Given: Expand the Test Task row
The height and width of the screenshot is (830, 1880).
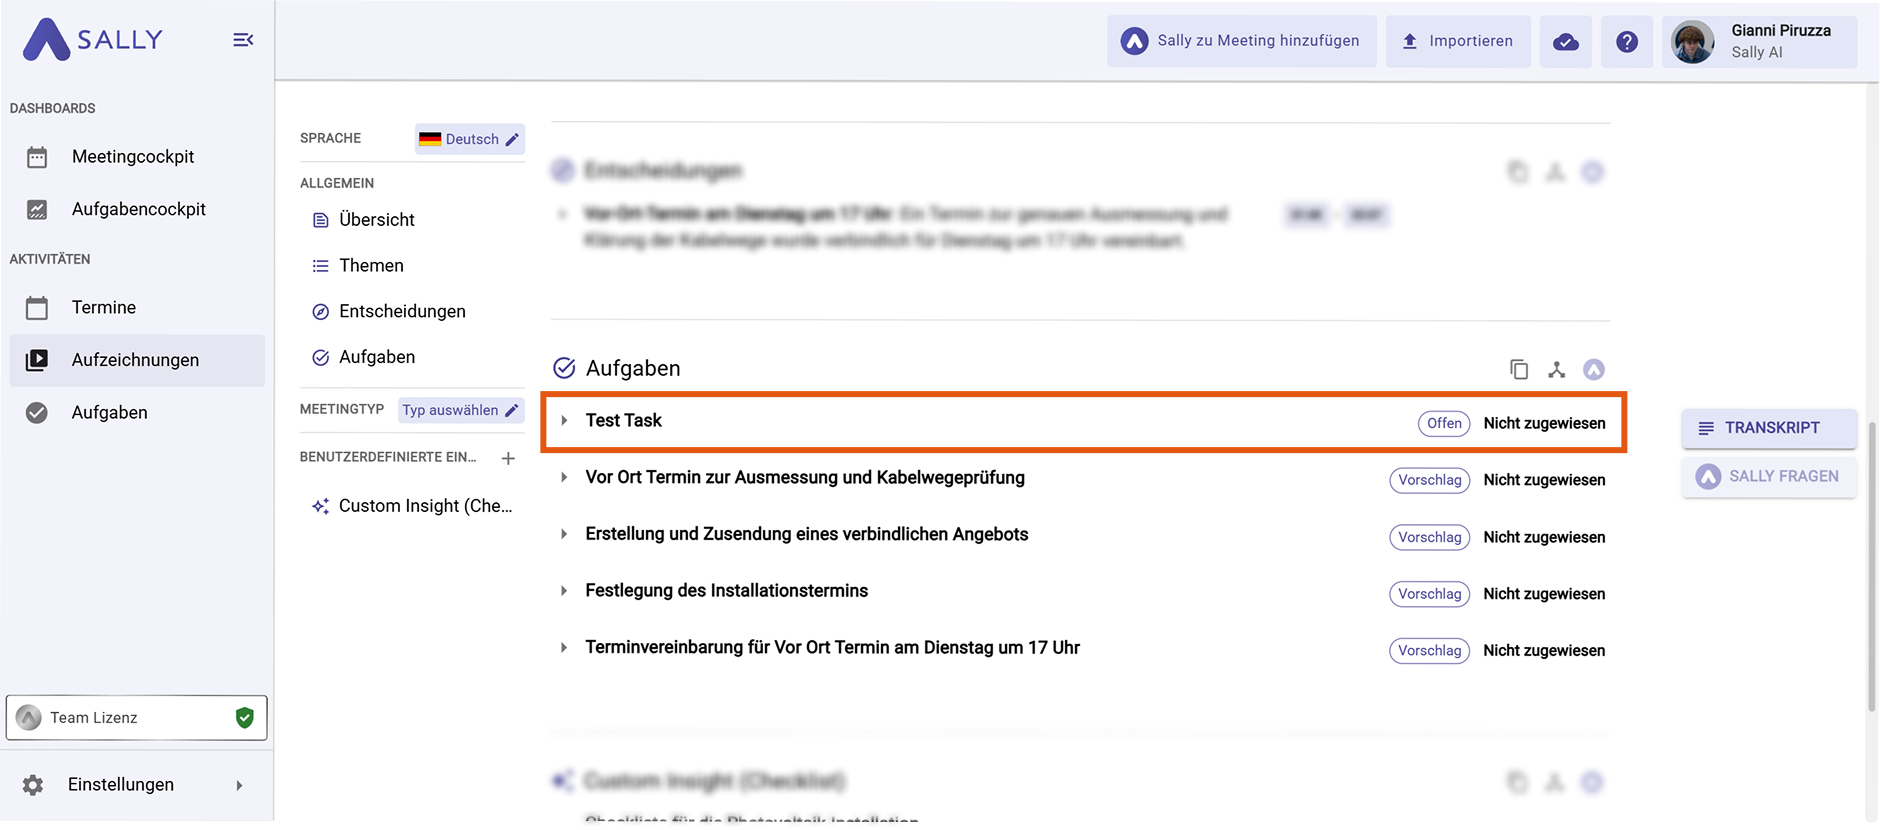Looking at the screenshot, I should click(x=564, y=421).
